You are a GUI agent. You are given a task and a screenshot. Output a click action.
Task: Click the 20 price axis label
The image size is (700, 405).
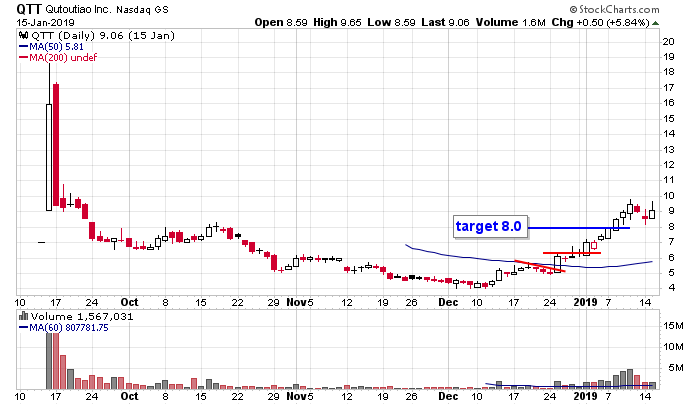point(669,42)
